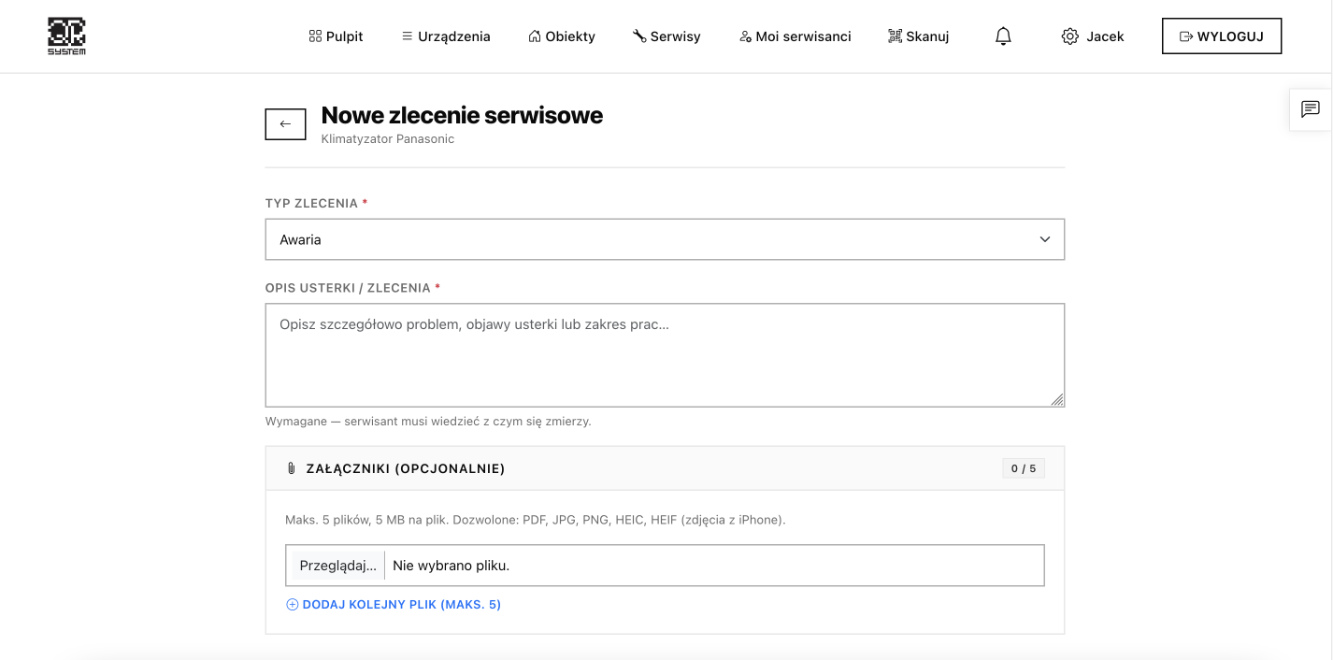Open the Typ zlecenia dropdown showing Awaria
The image size is (1333, 660).
click(665, 239)
